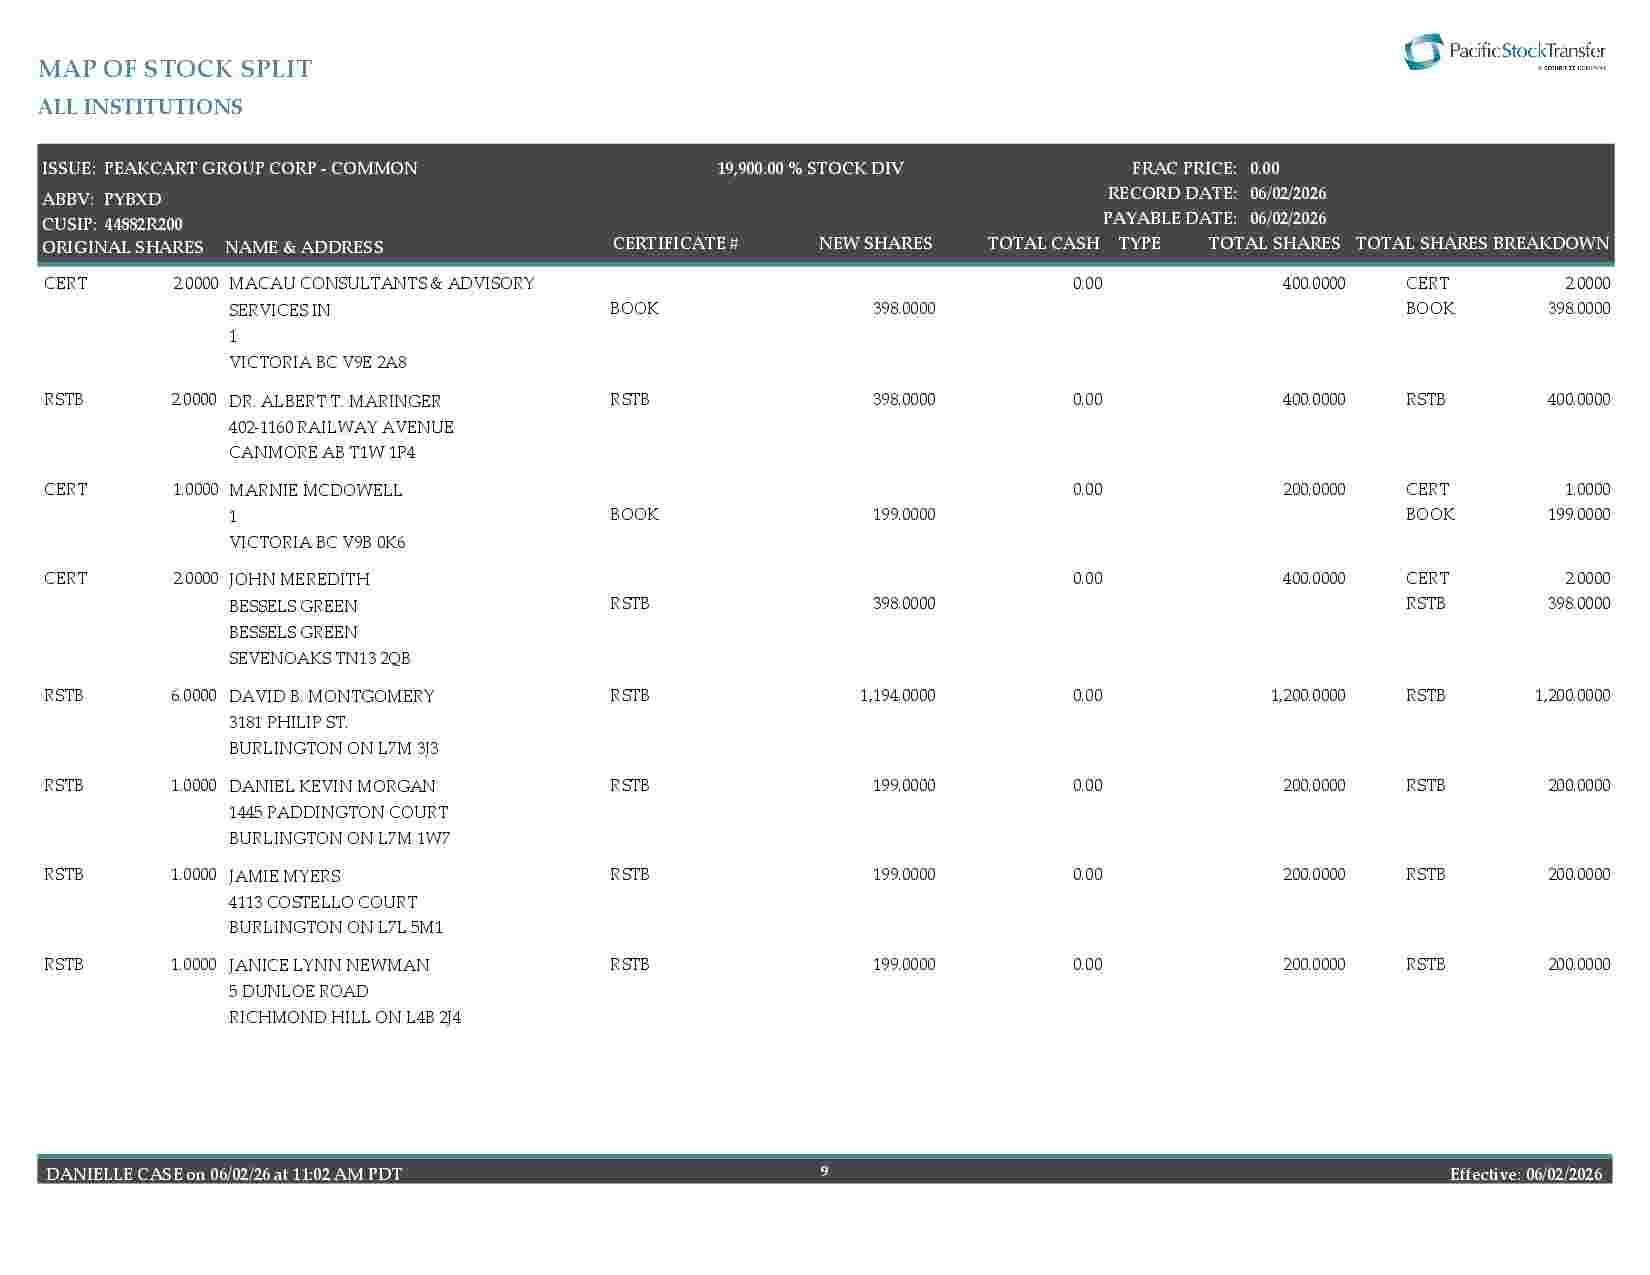Click the RSTB certificate entry for John Meredith
Image resolution: width=1650 pixels, height=1275 pixels.
(x=630, y=603)
